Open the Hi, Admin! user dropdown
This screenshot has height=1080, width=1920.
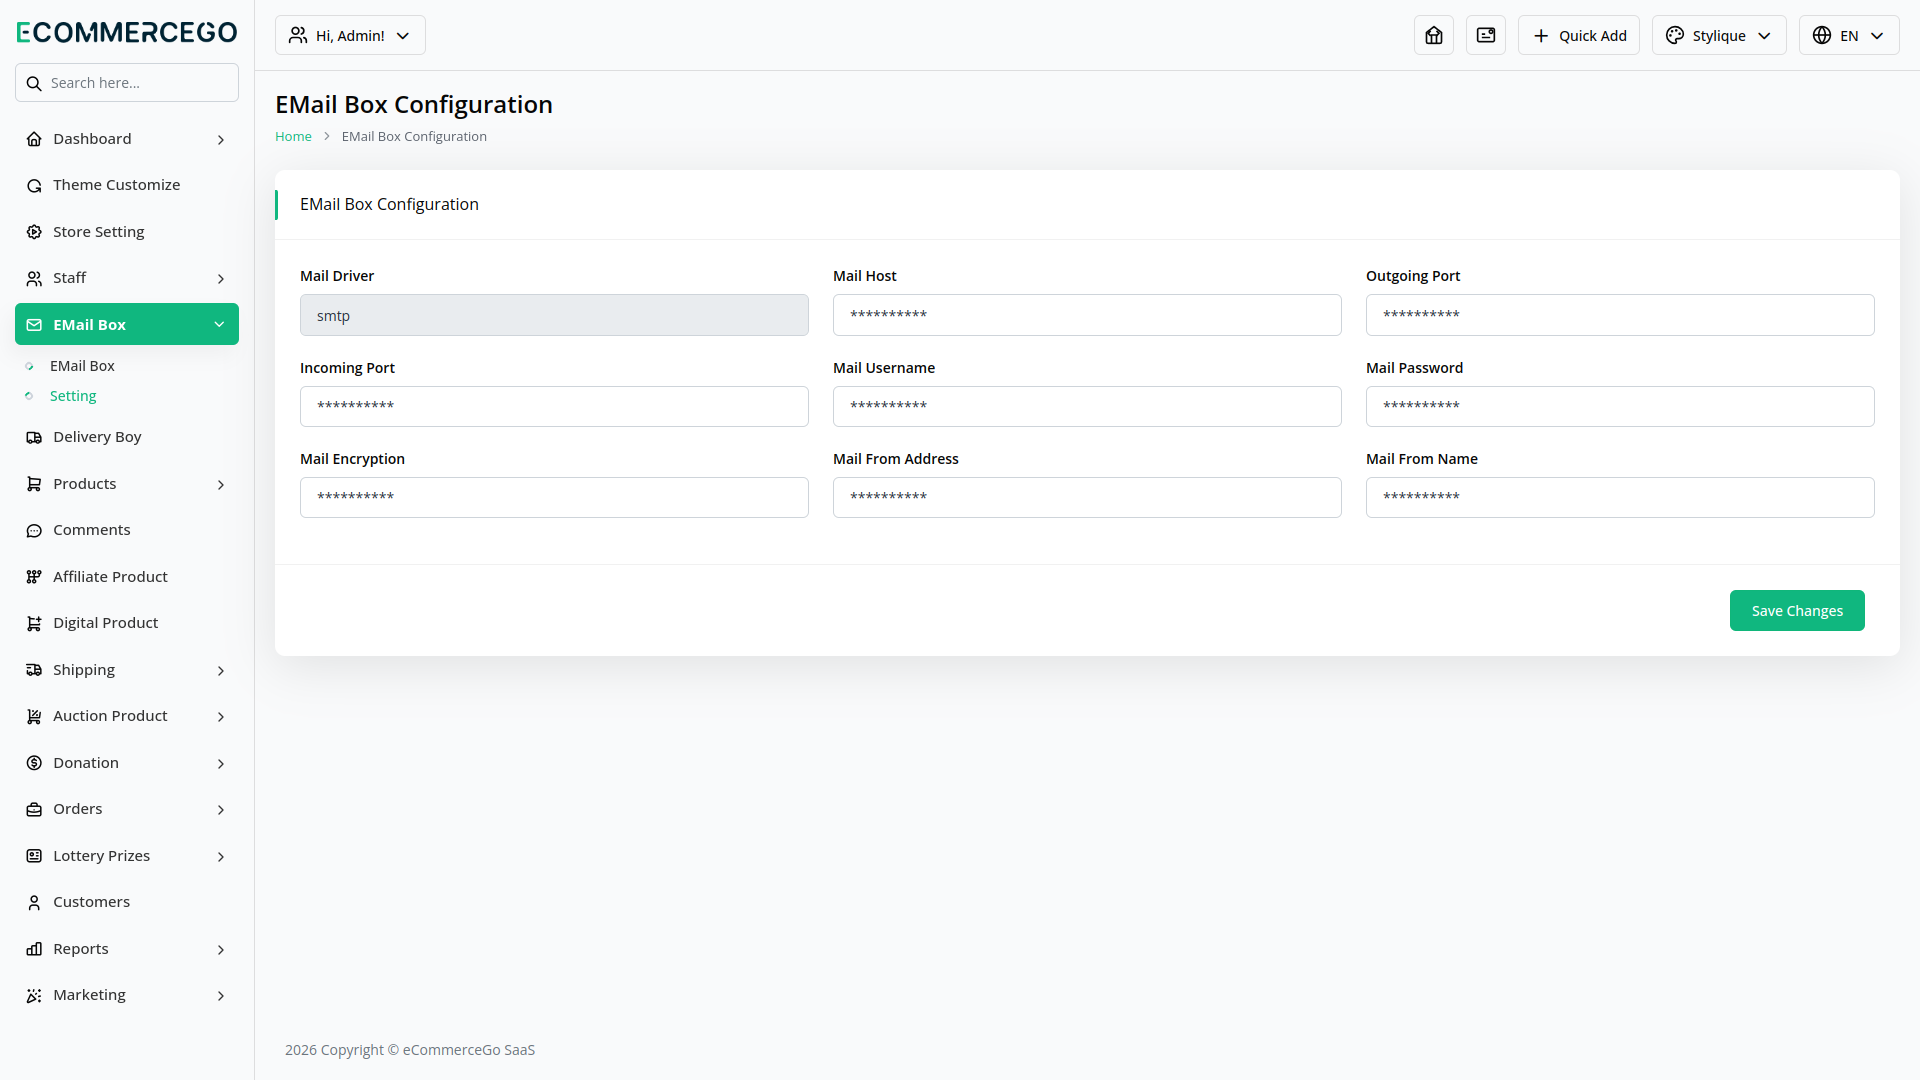coord(350,35)
